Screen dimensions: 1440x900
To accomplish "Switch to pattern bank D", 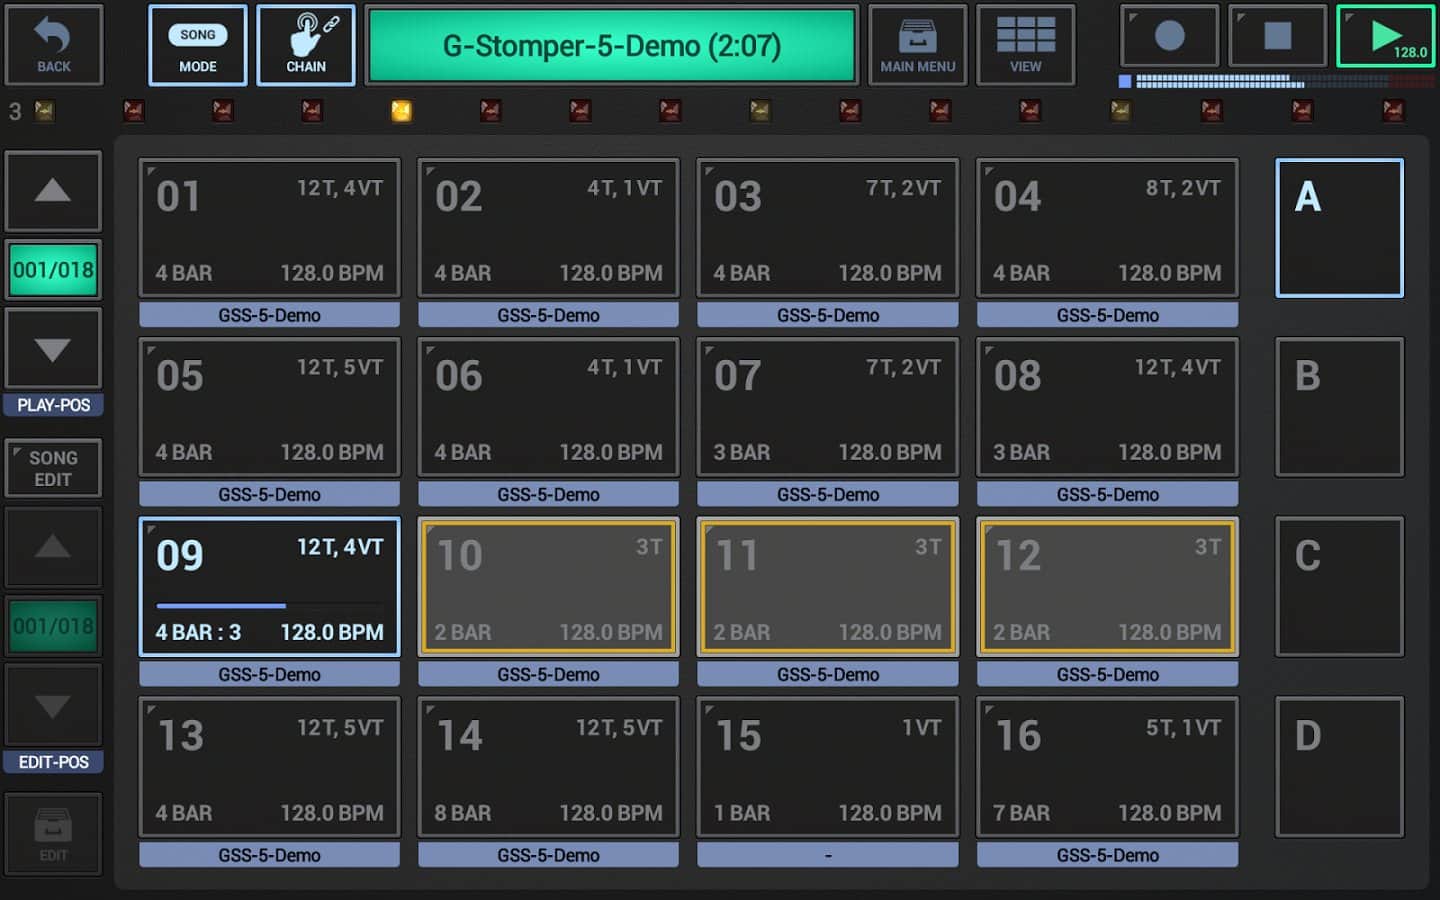I will point(1339,767).
